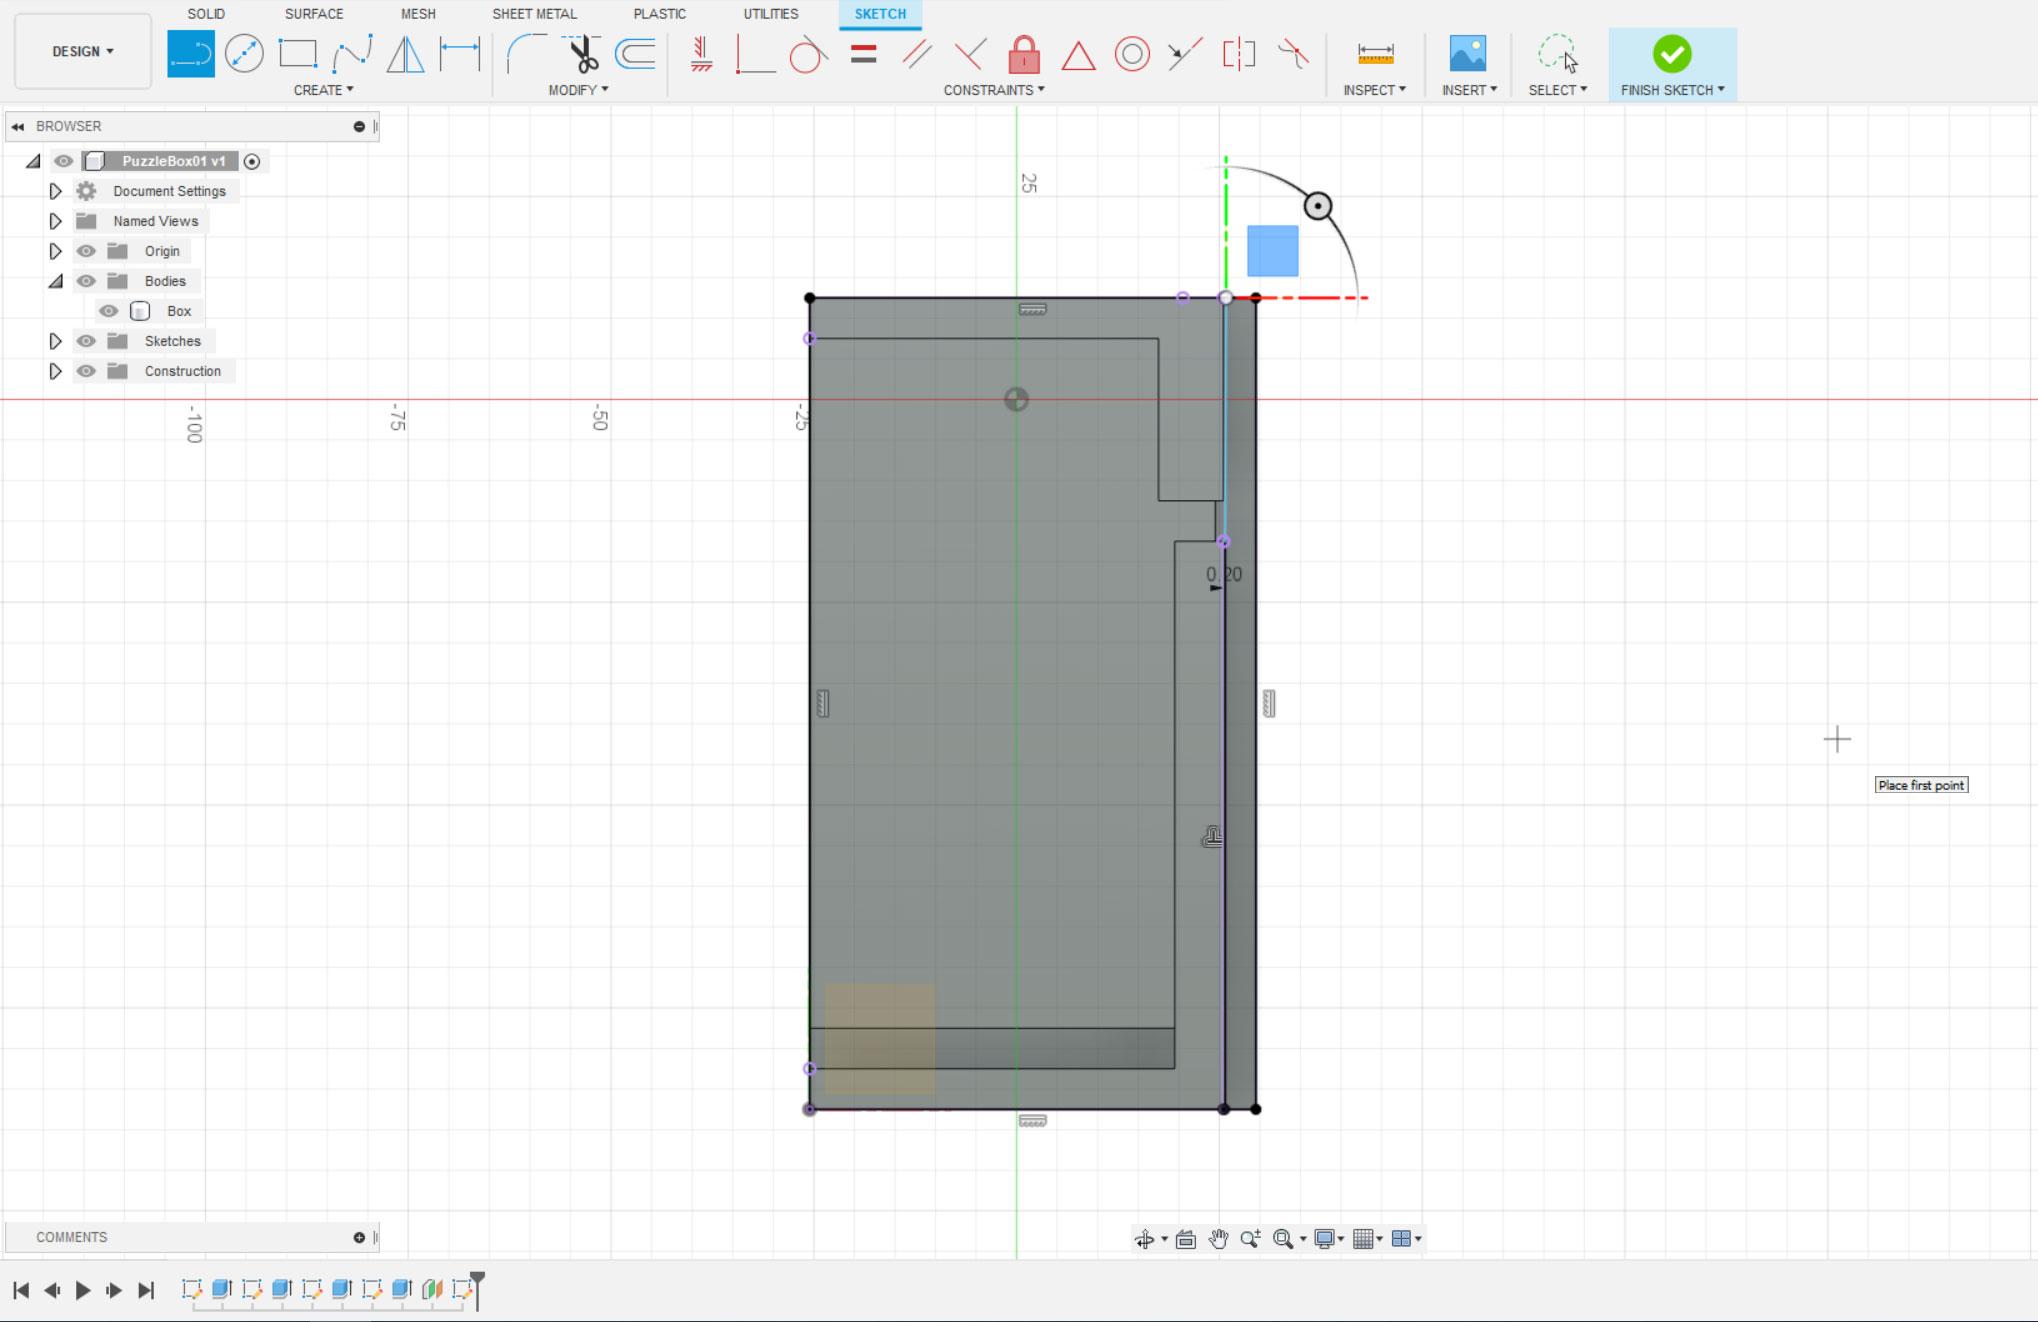Select the Line sketch tool
This screenshot has width=2038, height=1322.
[x=190, y=54]
